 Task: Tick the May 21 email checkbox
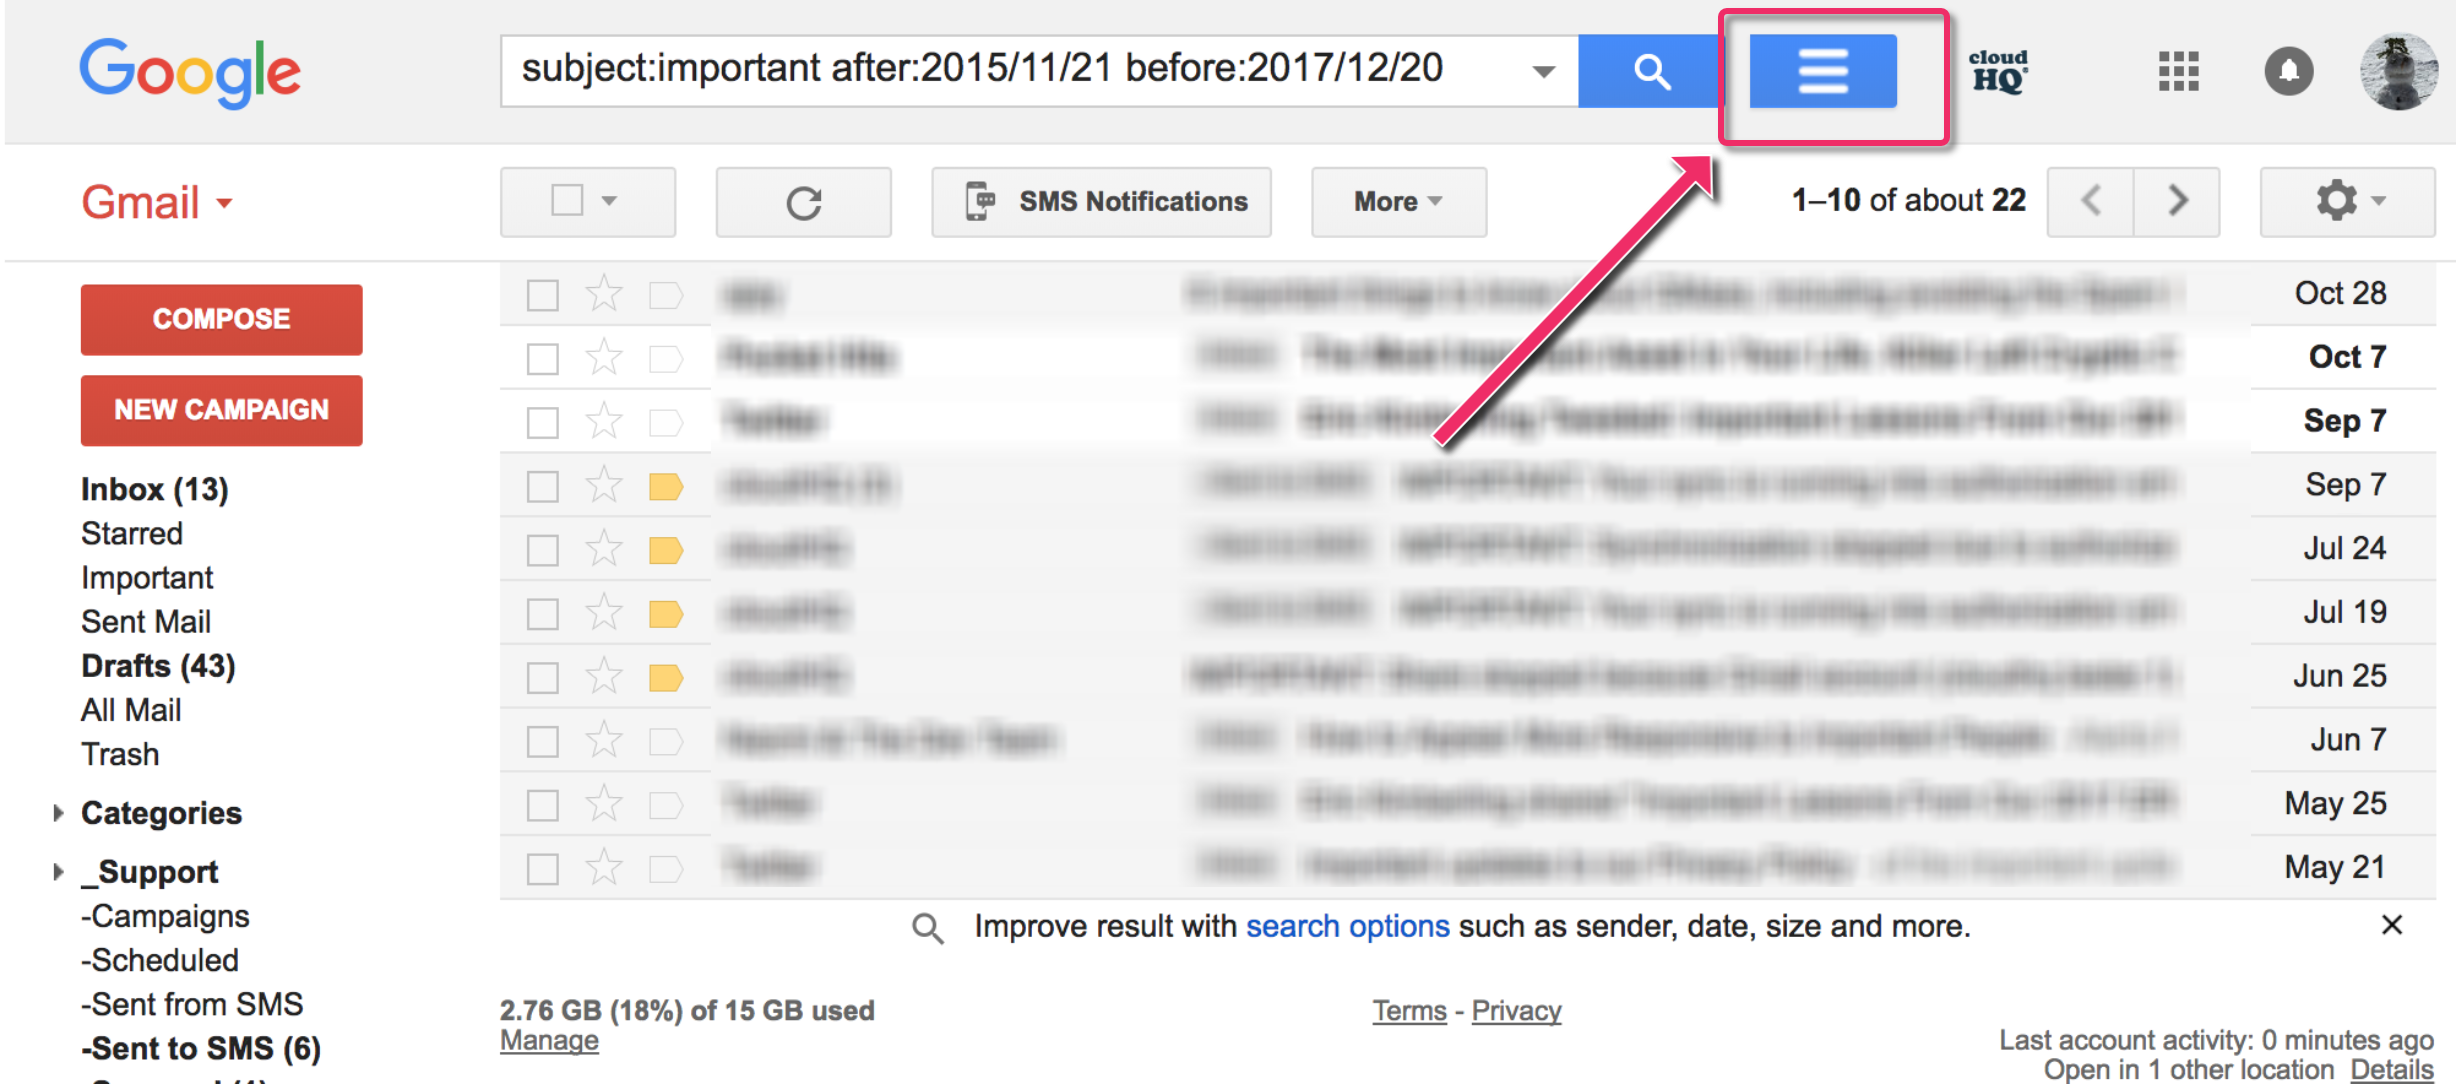point(542,868)
